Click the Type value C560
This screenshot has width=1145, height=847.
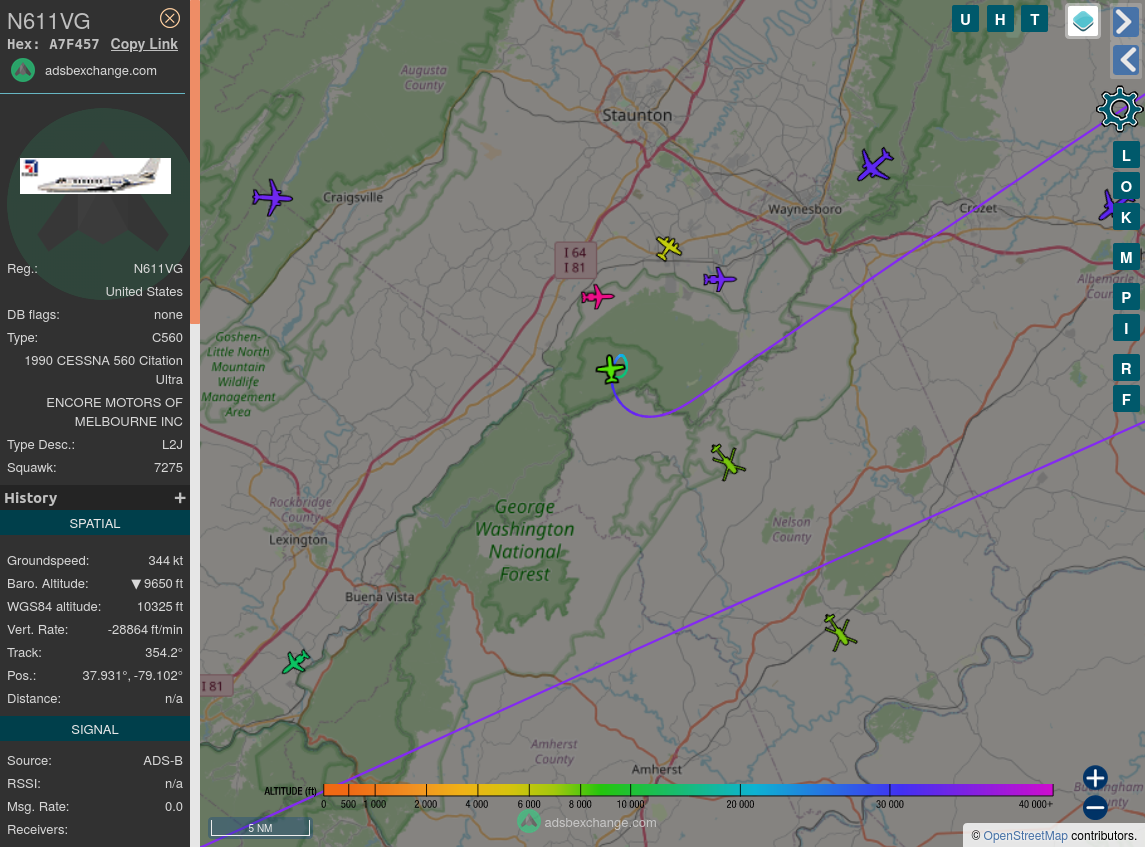coord(167,338)
